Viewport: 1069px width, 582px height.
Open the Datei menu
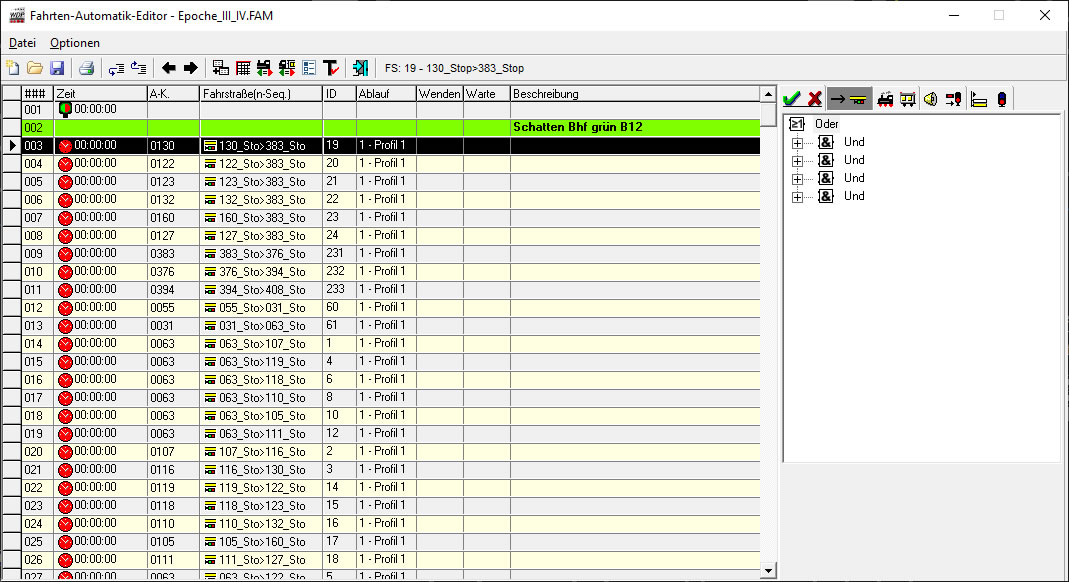click(22, 43)
